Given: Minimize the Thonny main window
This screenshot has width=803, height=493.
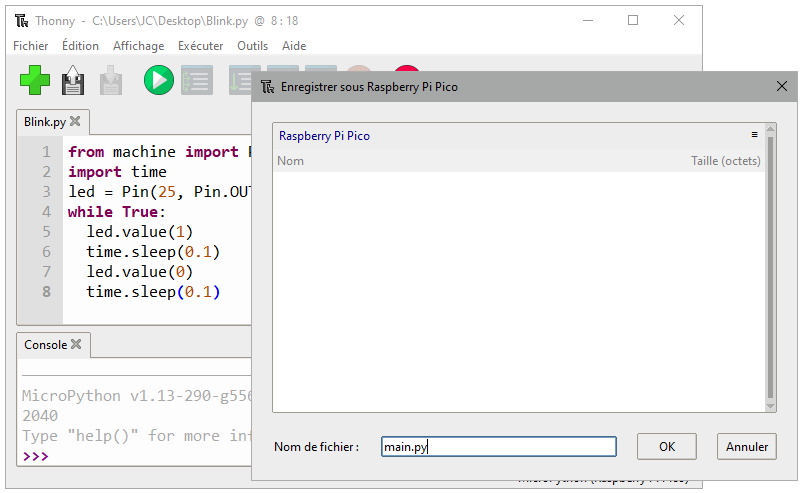Looking at the screenshot, I should tap(588, 20).
